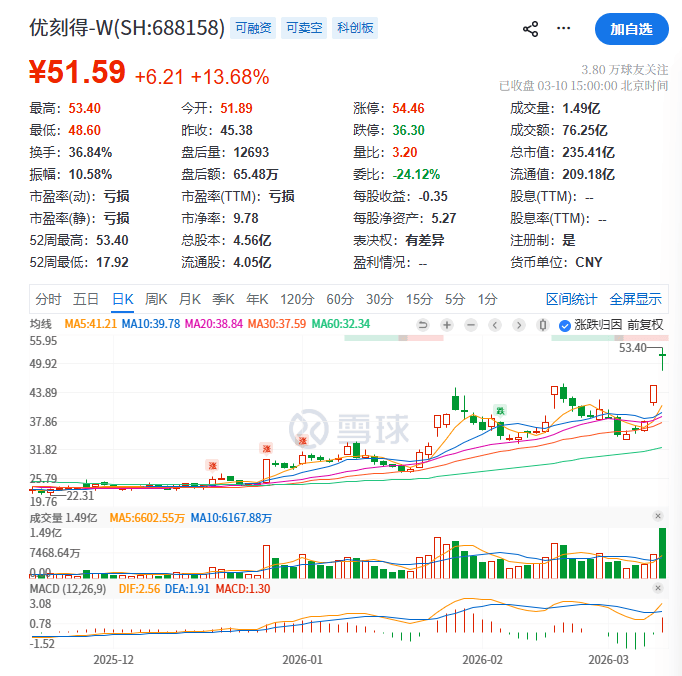Zoom in the K-line chart with plus icon
682x676 pixels.
point(446,325)
